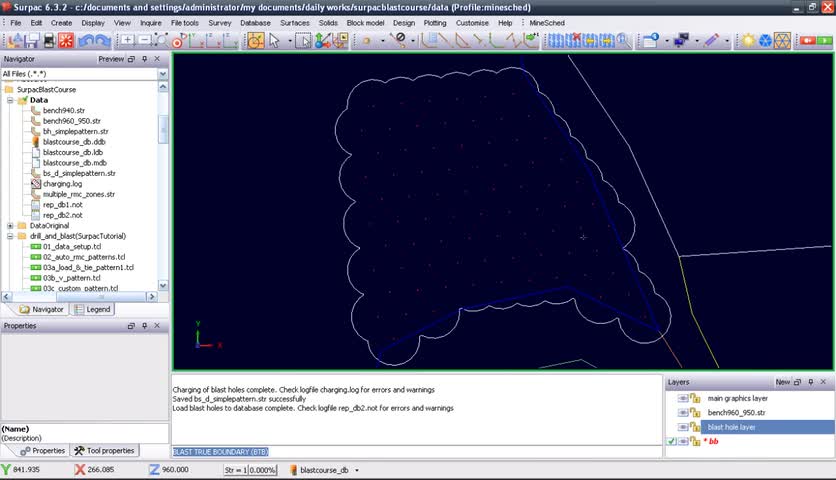Toggle lock icon on main graphics layer
The width and height of the screenshot is (836, 480).
coord(695,398)
